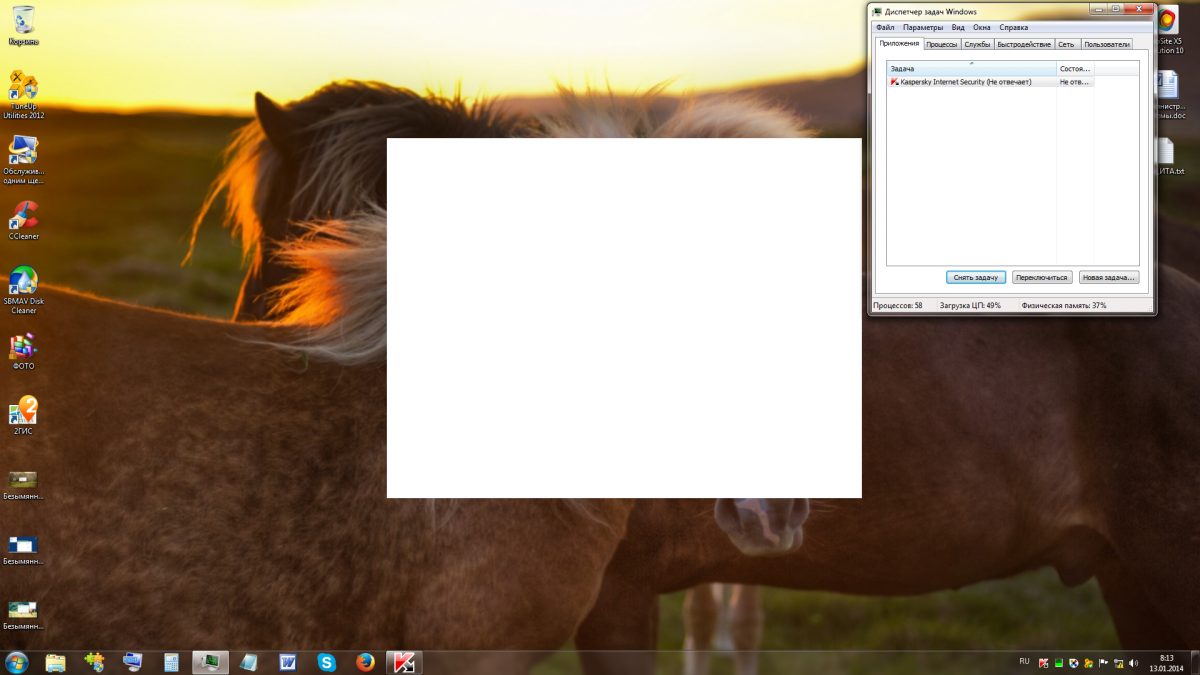1200x675 pixels.
Task: Click the Новая задача button
Action: pos(1108,277)
